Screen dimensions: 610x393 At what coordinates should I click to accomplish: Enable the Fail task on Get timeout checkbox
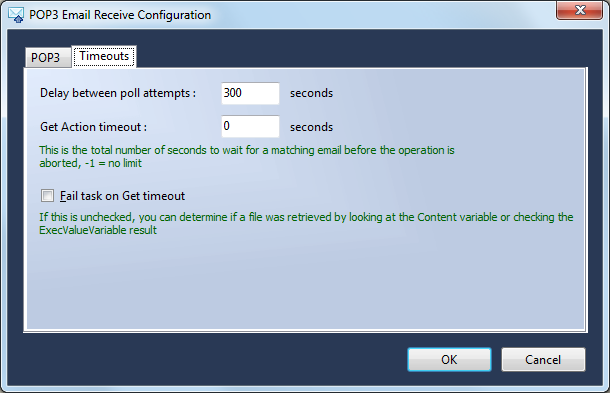pyautogui.click(x=47, y=195)
